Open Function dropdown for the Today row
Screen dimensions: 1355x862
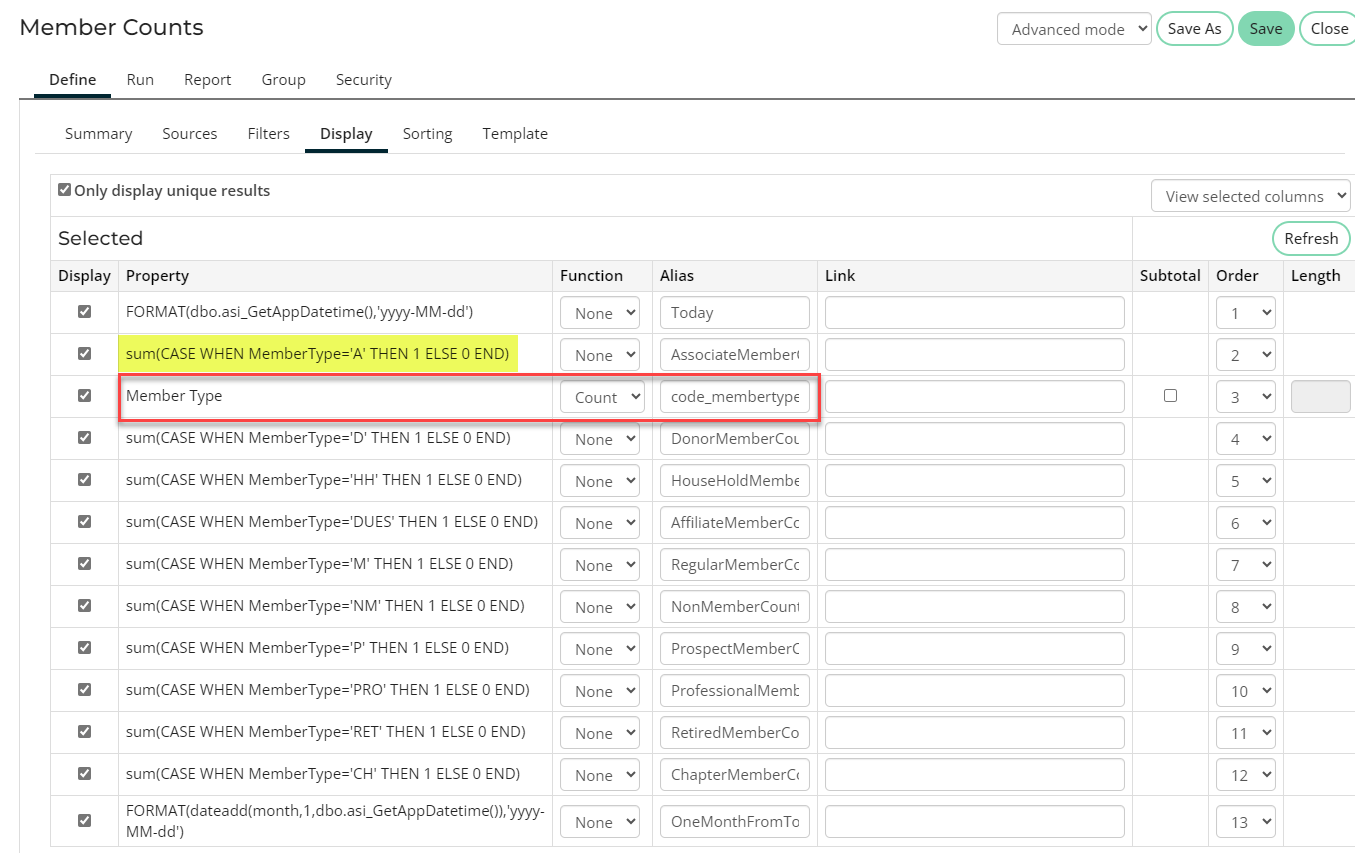click(x=600, y=313)
